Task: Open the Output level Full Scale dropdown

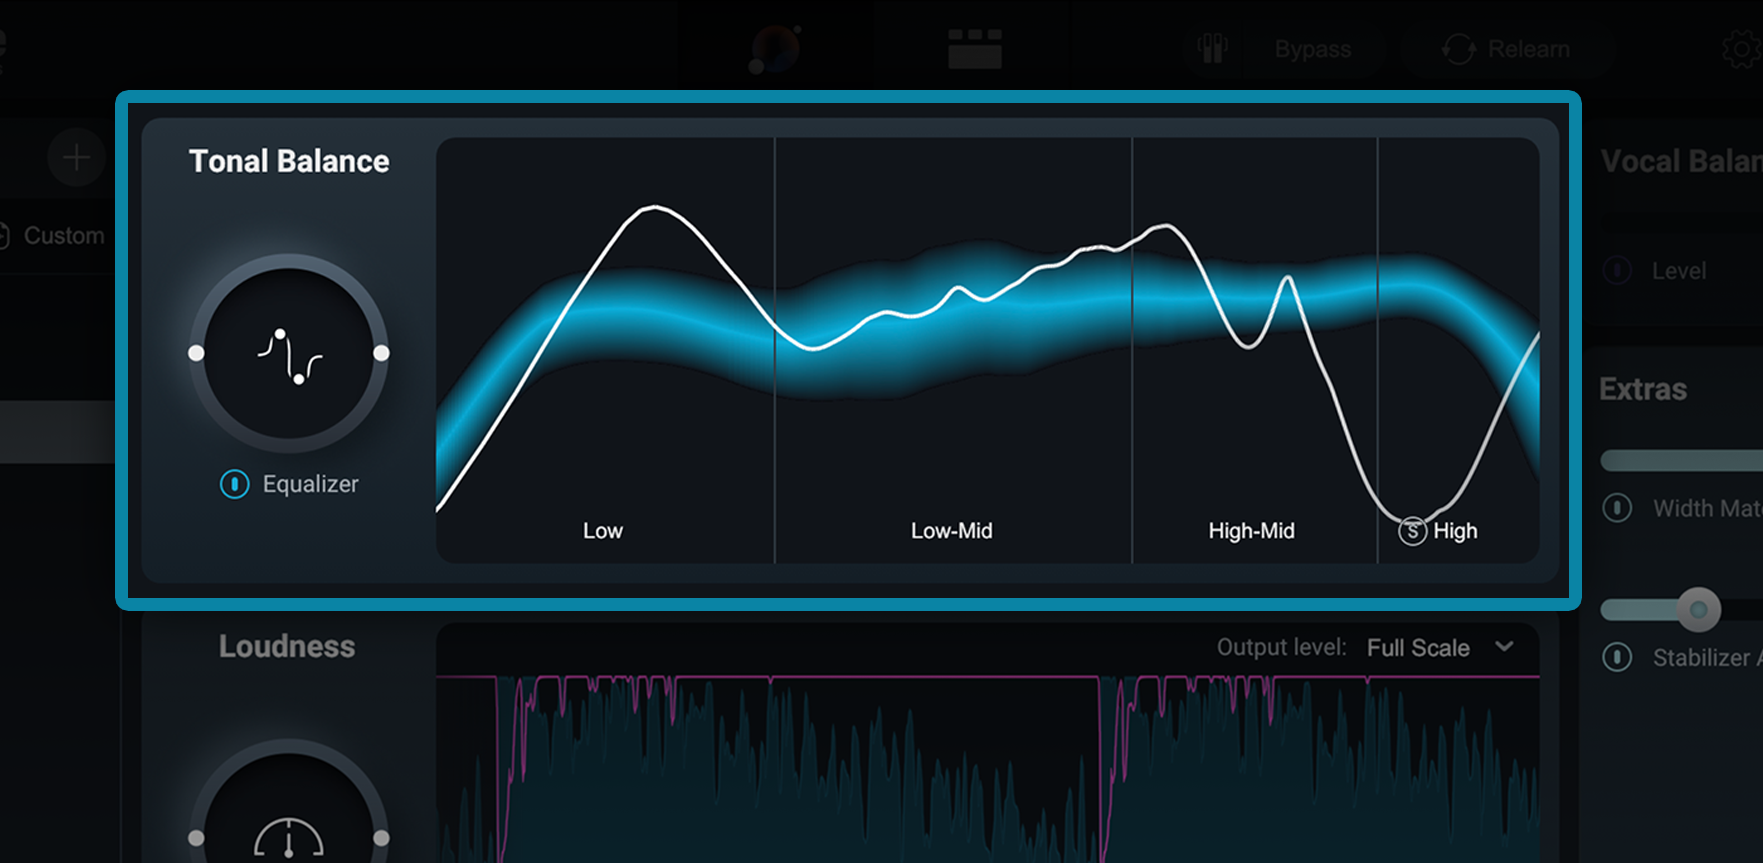Action: [x=1440, y=648]
